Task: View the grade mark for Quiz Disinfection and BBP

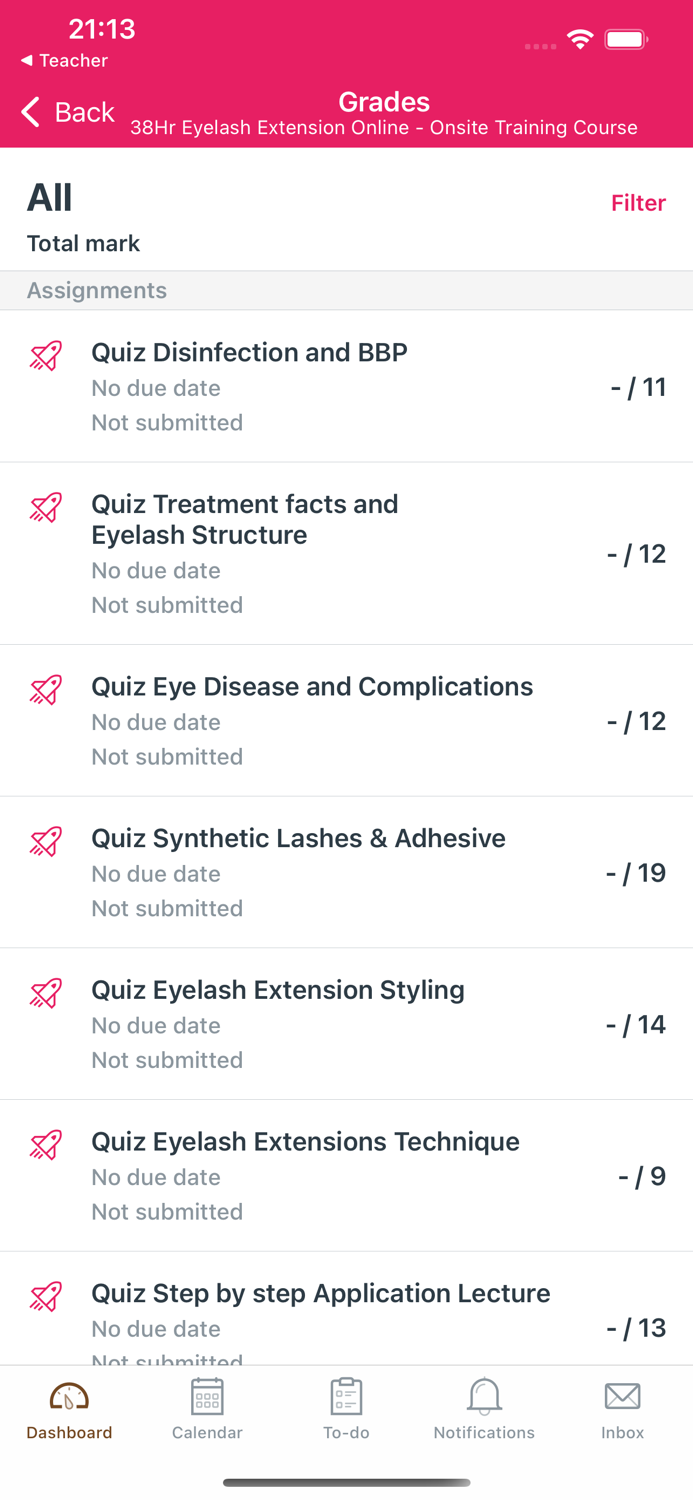Action: tap(638, 388)
